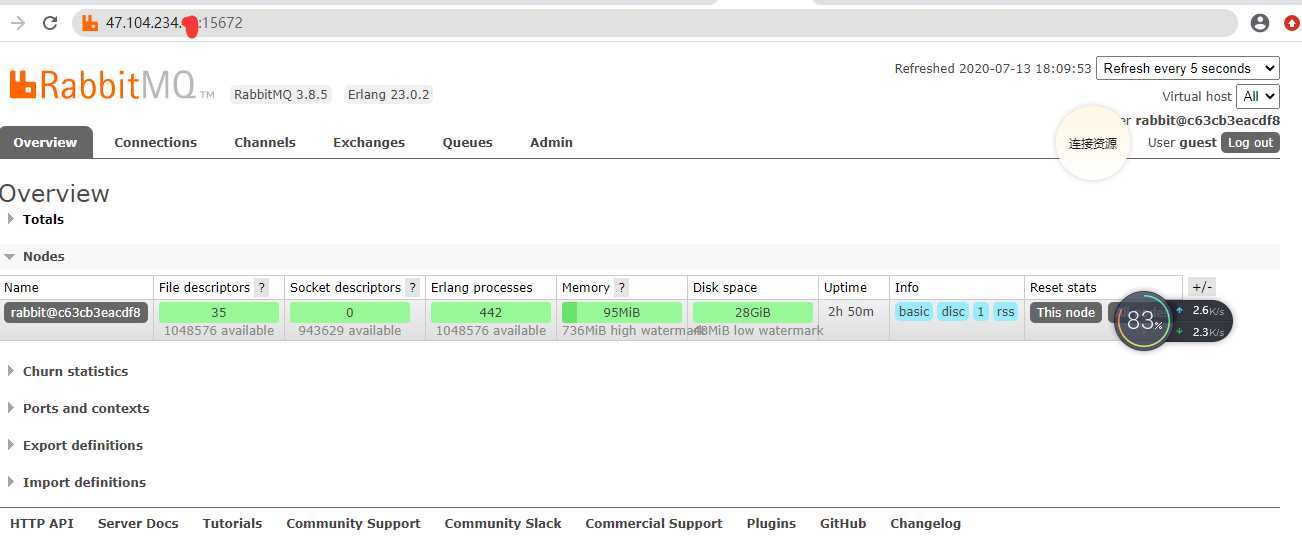
Task: Click the Memory 95MiB usage bar
Action: [622, 312]
